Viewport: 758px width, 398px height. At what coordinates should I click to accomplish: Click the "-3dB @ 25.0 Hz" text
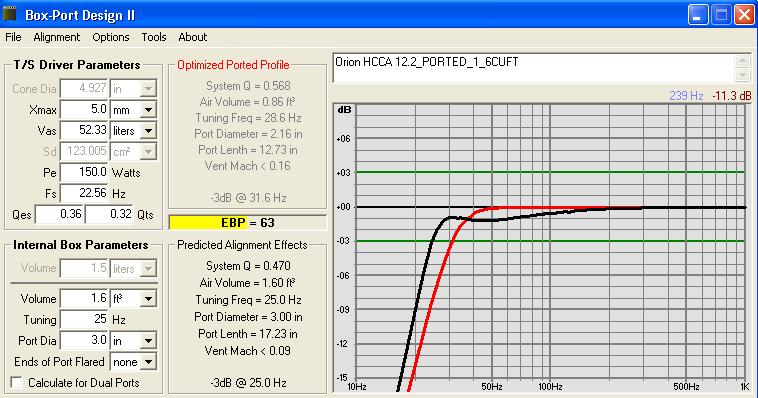[x=248, y=383]
